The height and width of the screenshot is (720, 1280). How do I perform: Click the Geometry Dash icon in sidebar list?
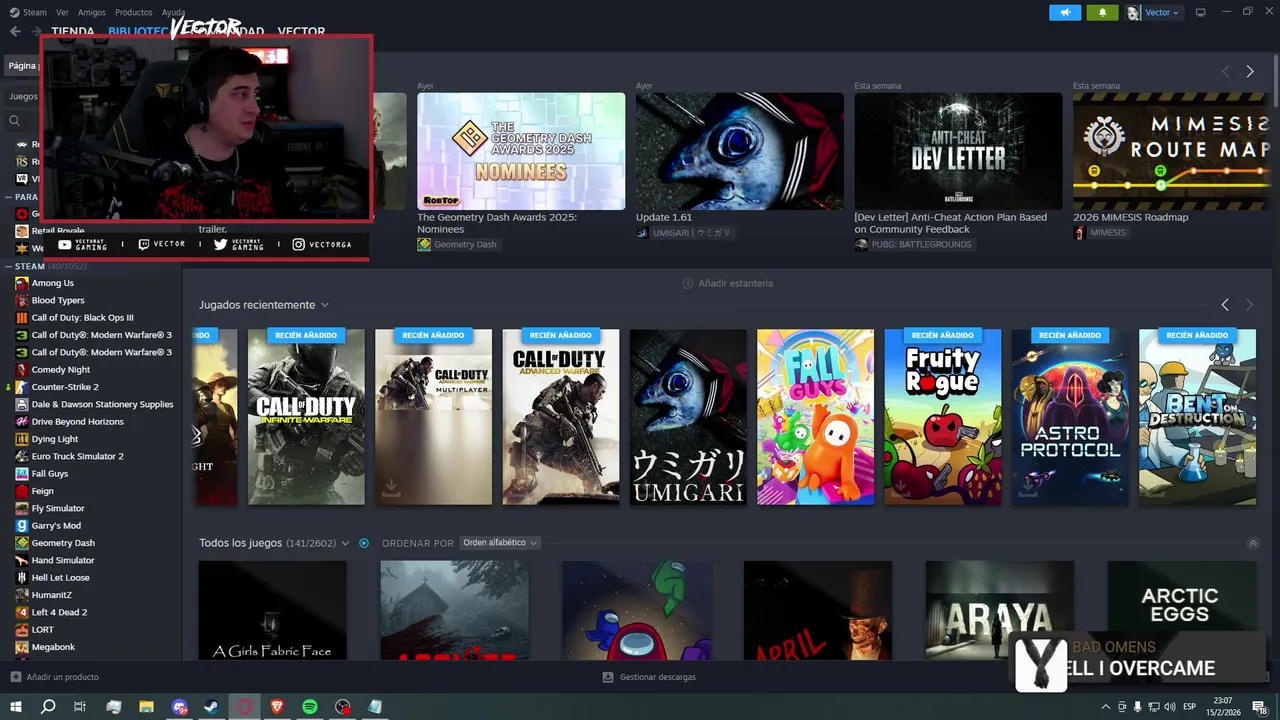point(21,543)
